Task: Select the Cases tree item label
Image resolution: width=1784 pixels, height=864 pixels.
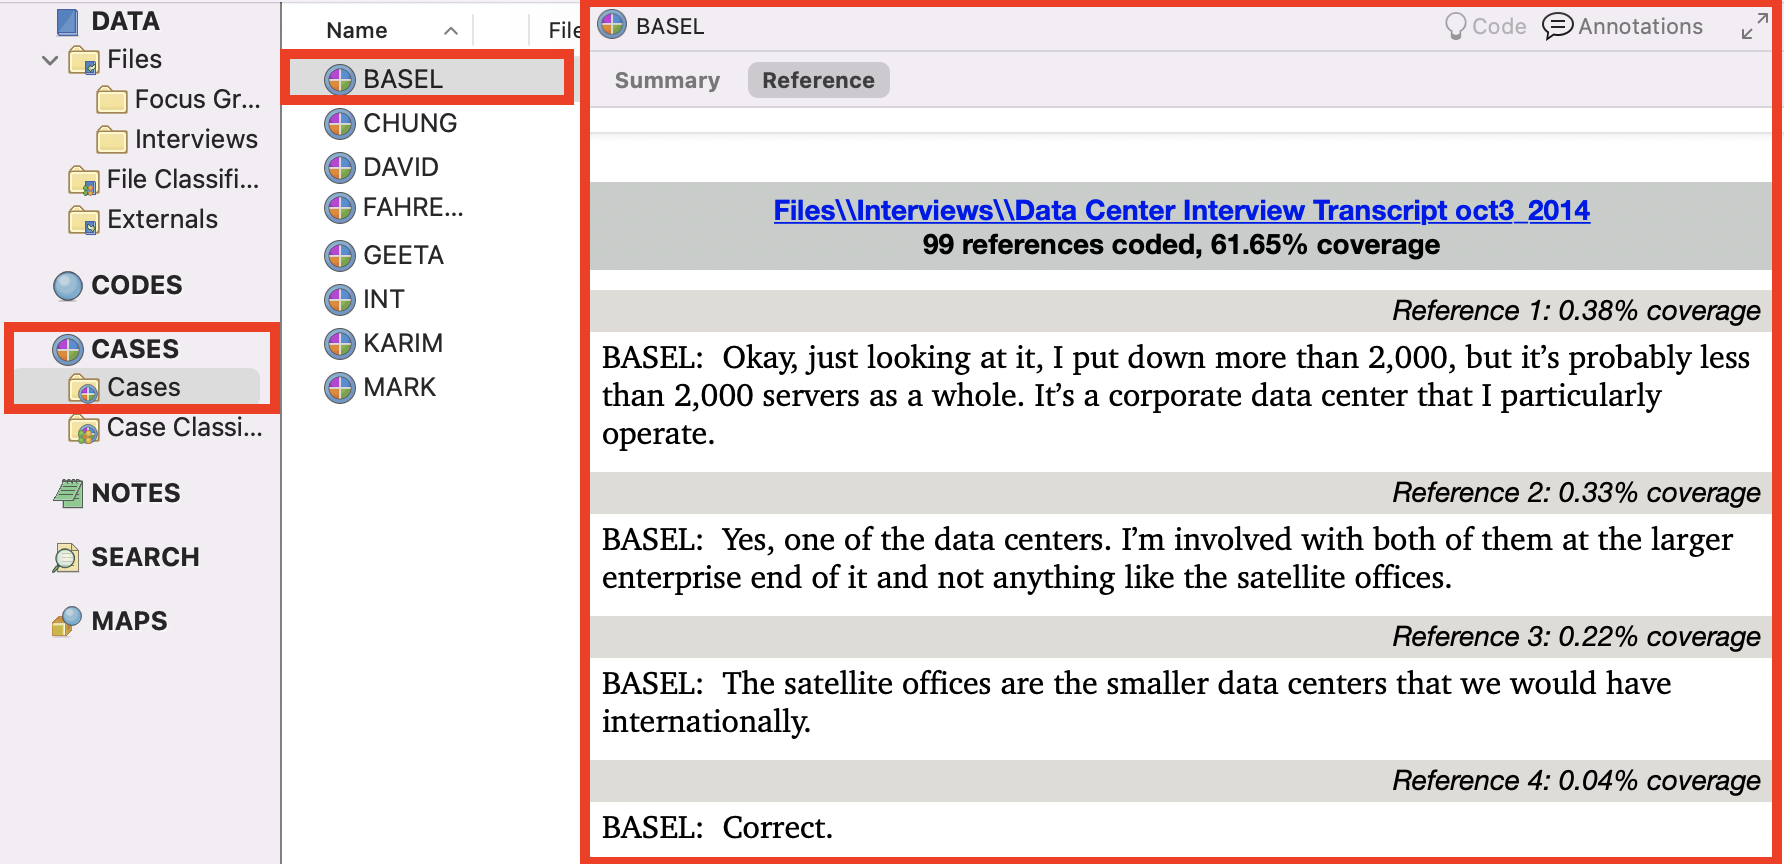Action: tap(144, 388)
